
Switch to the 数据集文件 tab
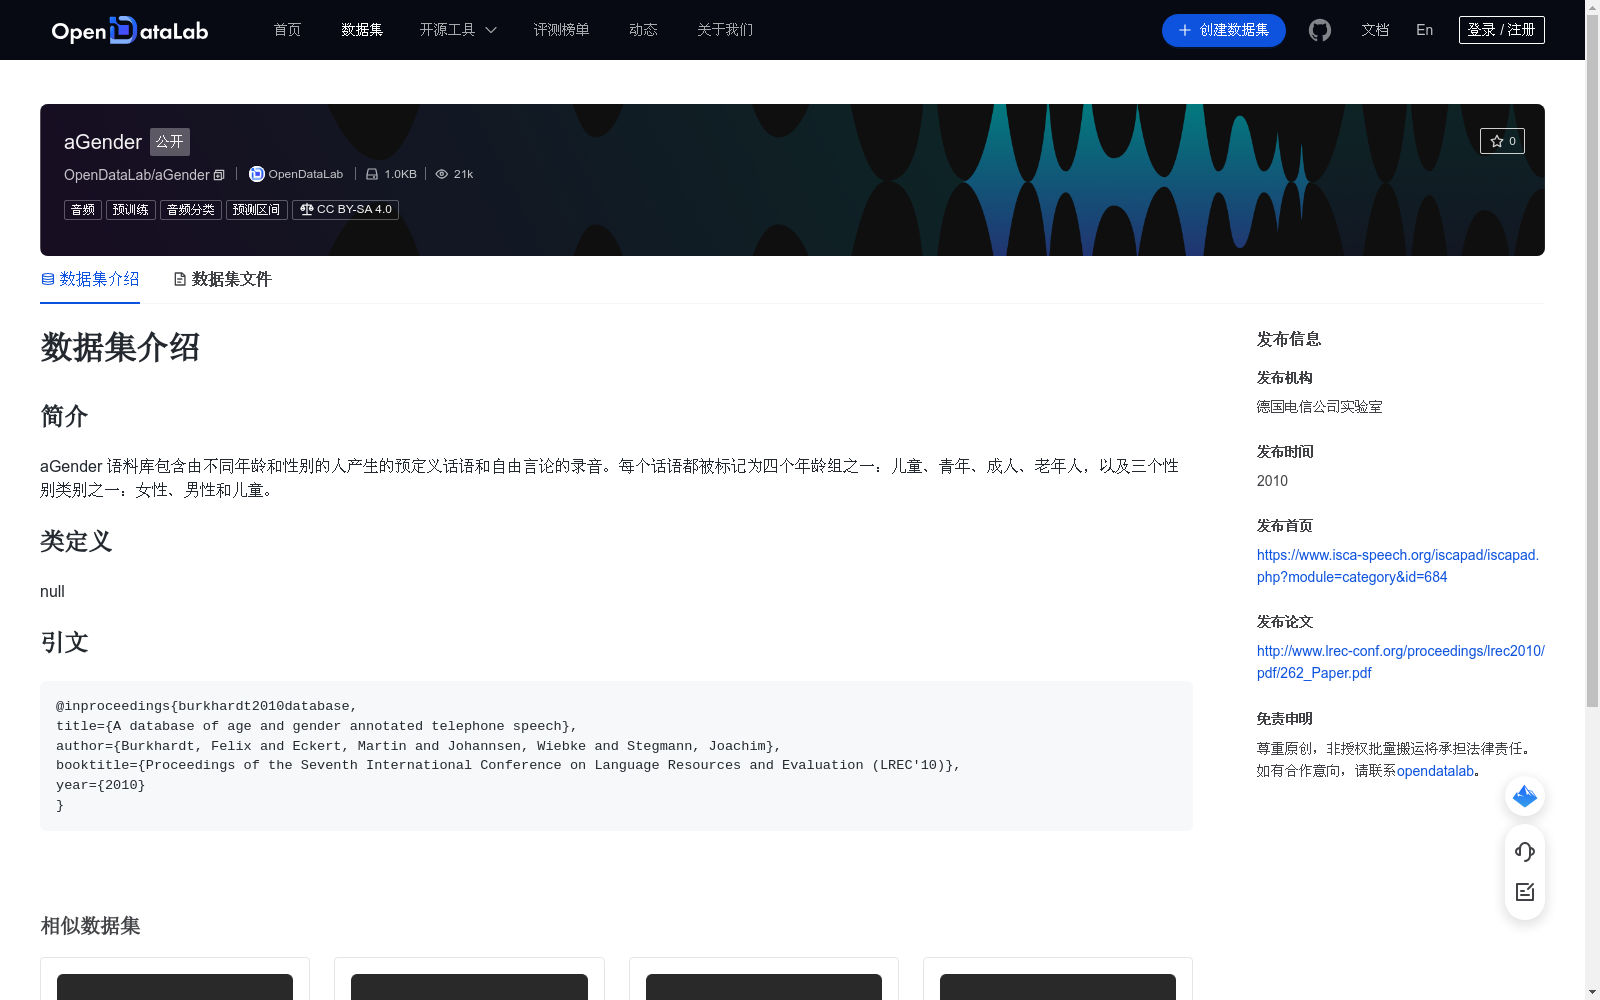tap(222, 279)
